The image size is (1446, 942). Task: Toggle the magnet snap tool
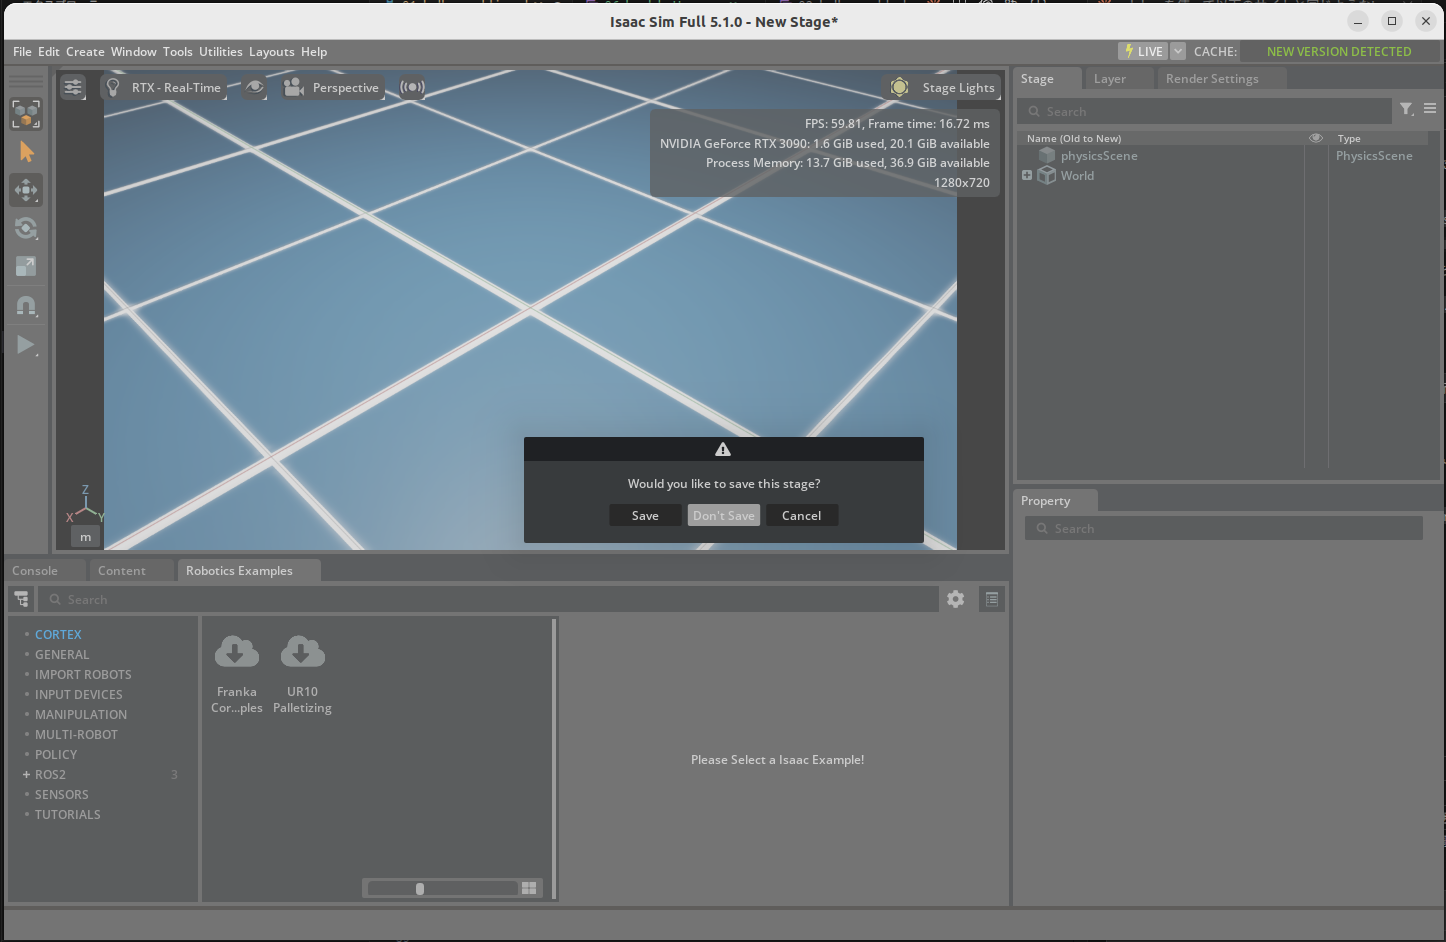pos(26,306)
